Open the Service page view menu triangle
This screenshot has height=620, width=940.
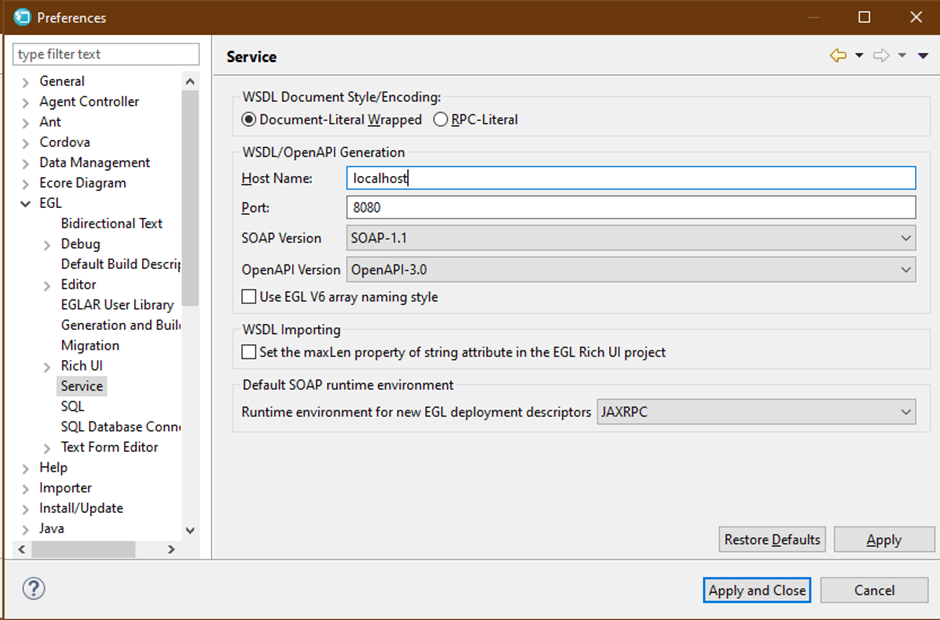[923, 56]
